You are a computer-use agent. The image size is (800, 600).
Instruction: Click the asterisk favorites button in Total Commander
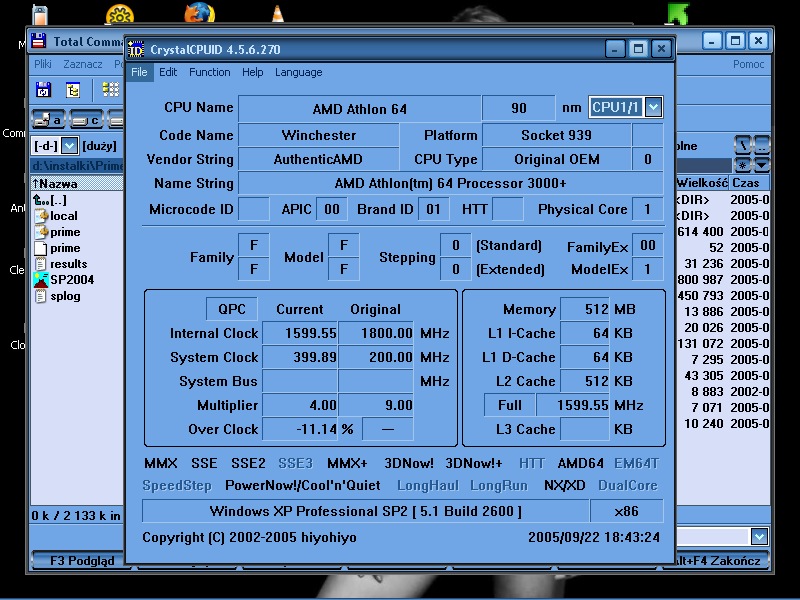pyautogui.click(x=743, y=165)
